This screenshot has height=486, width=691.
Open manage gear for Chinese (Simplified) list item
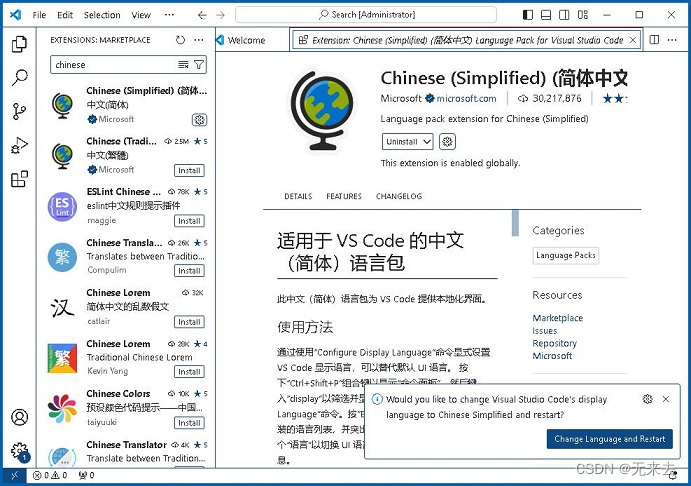199,119
